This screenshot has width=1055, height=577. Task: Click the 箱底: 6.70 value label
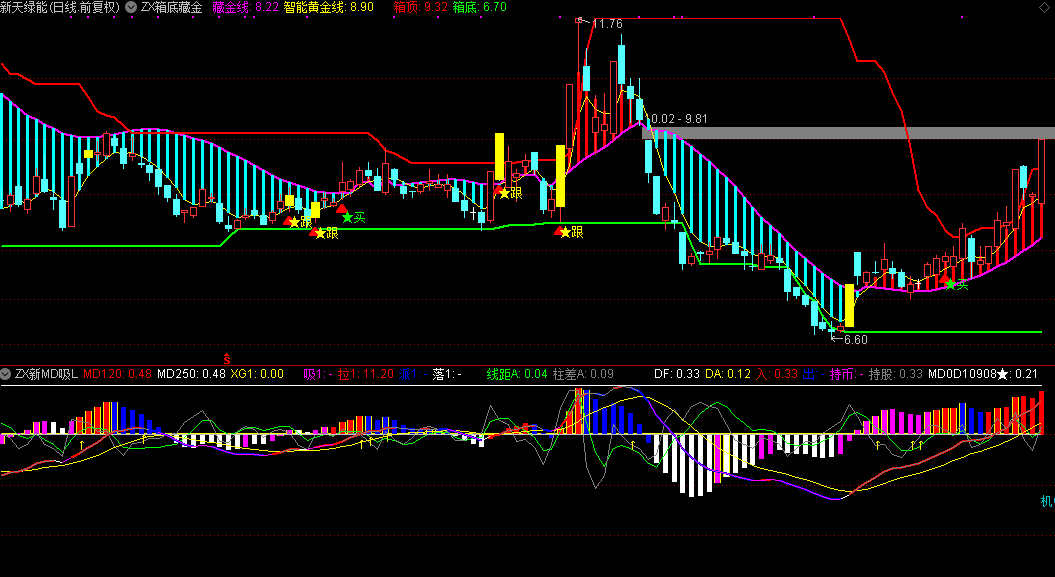click(479, 7)
